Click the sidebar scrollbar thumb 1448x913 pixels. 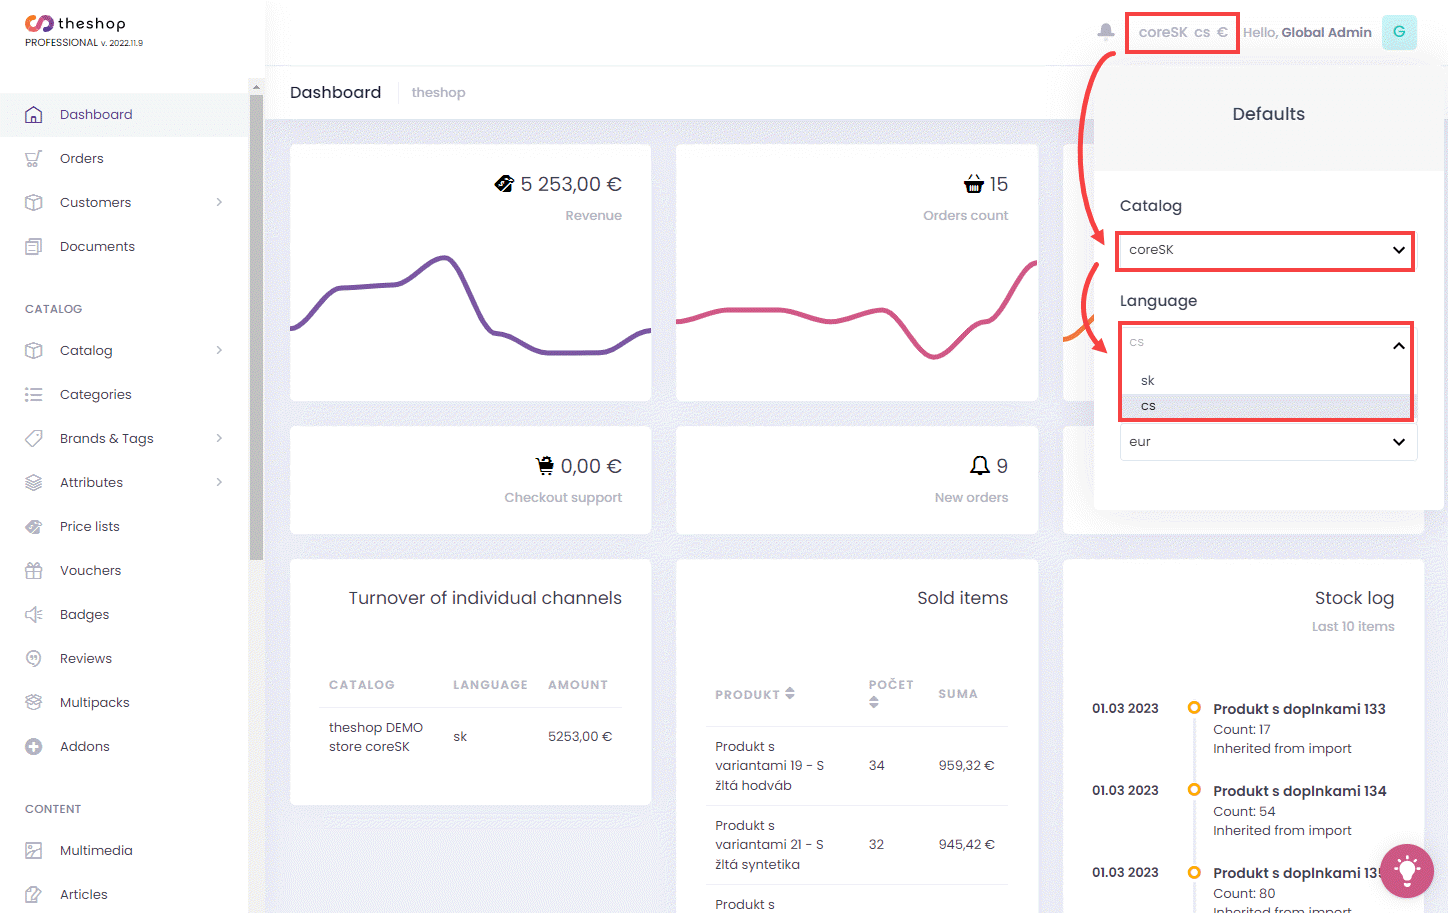pyautogui.click(x=256, y=327)
